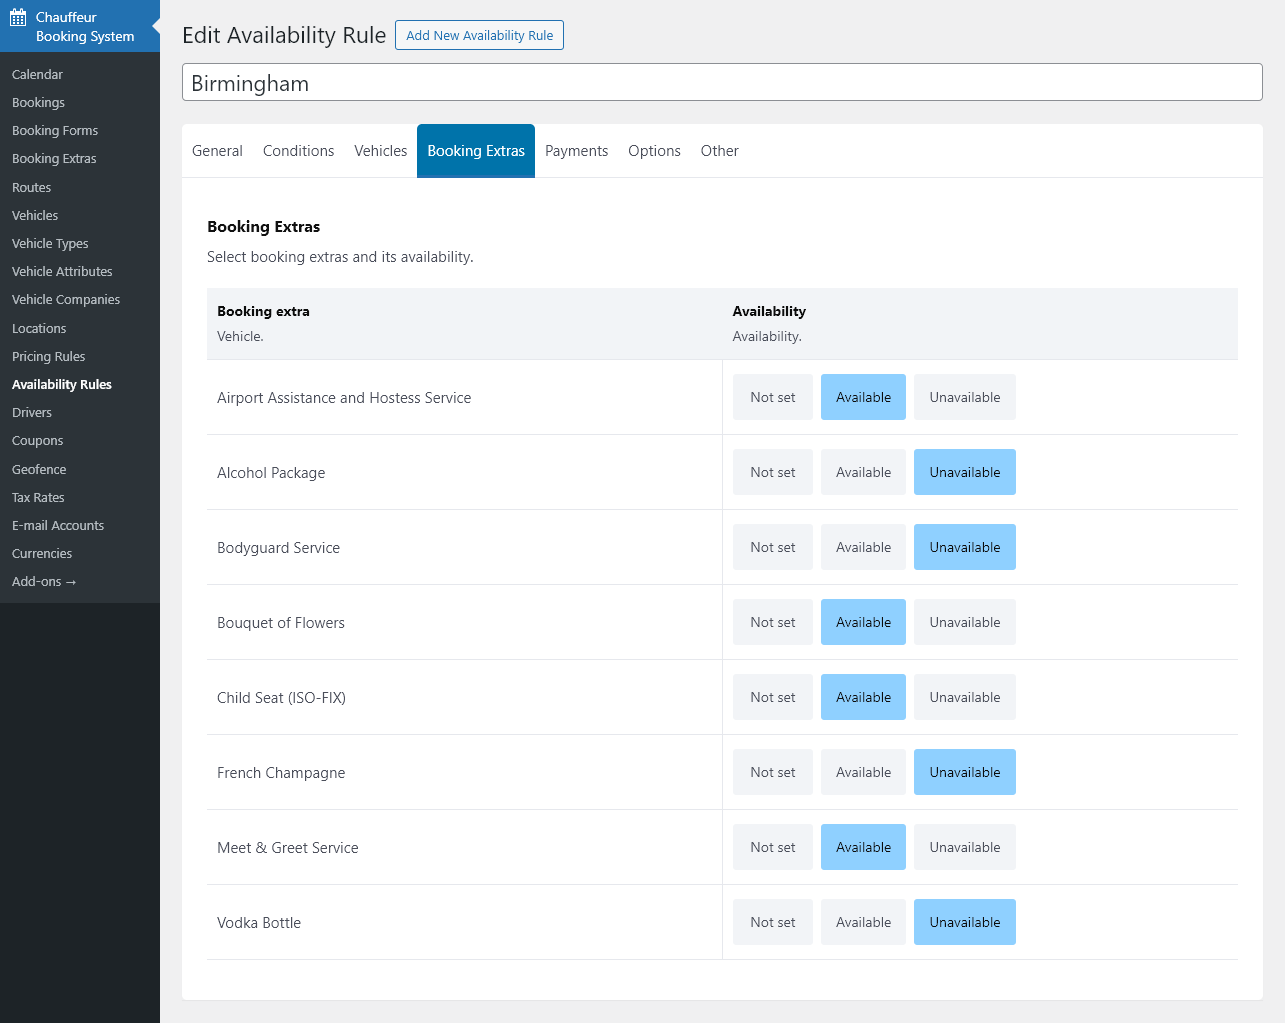Switch to the Vehicles tab

[x=380, y=151]
